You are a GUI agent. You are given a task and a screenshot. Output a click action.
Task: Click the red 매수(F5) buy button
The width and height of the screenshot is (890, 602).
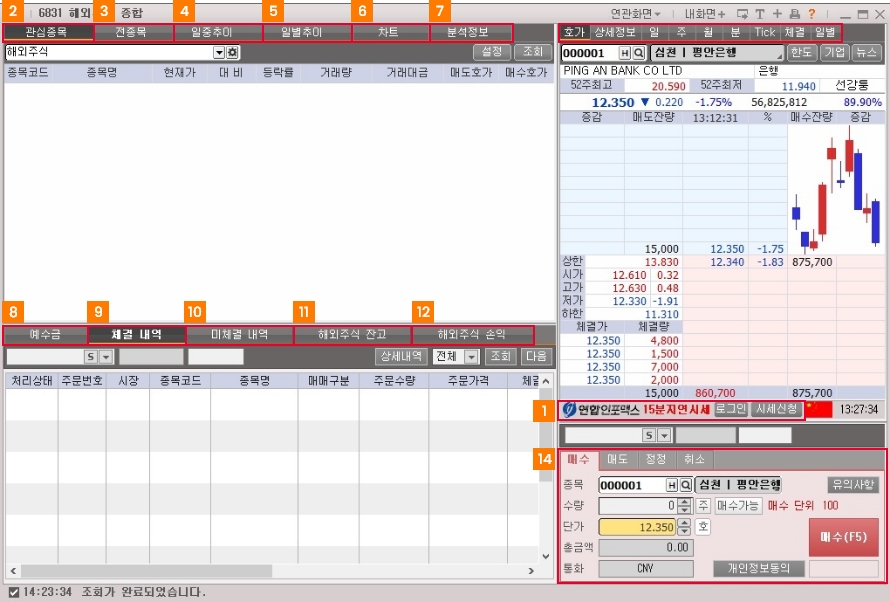tap(843, 537)
